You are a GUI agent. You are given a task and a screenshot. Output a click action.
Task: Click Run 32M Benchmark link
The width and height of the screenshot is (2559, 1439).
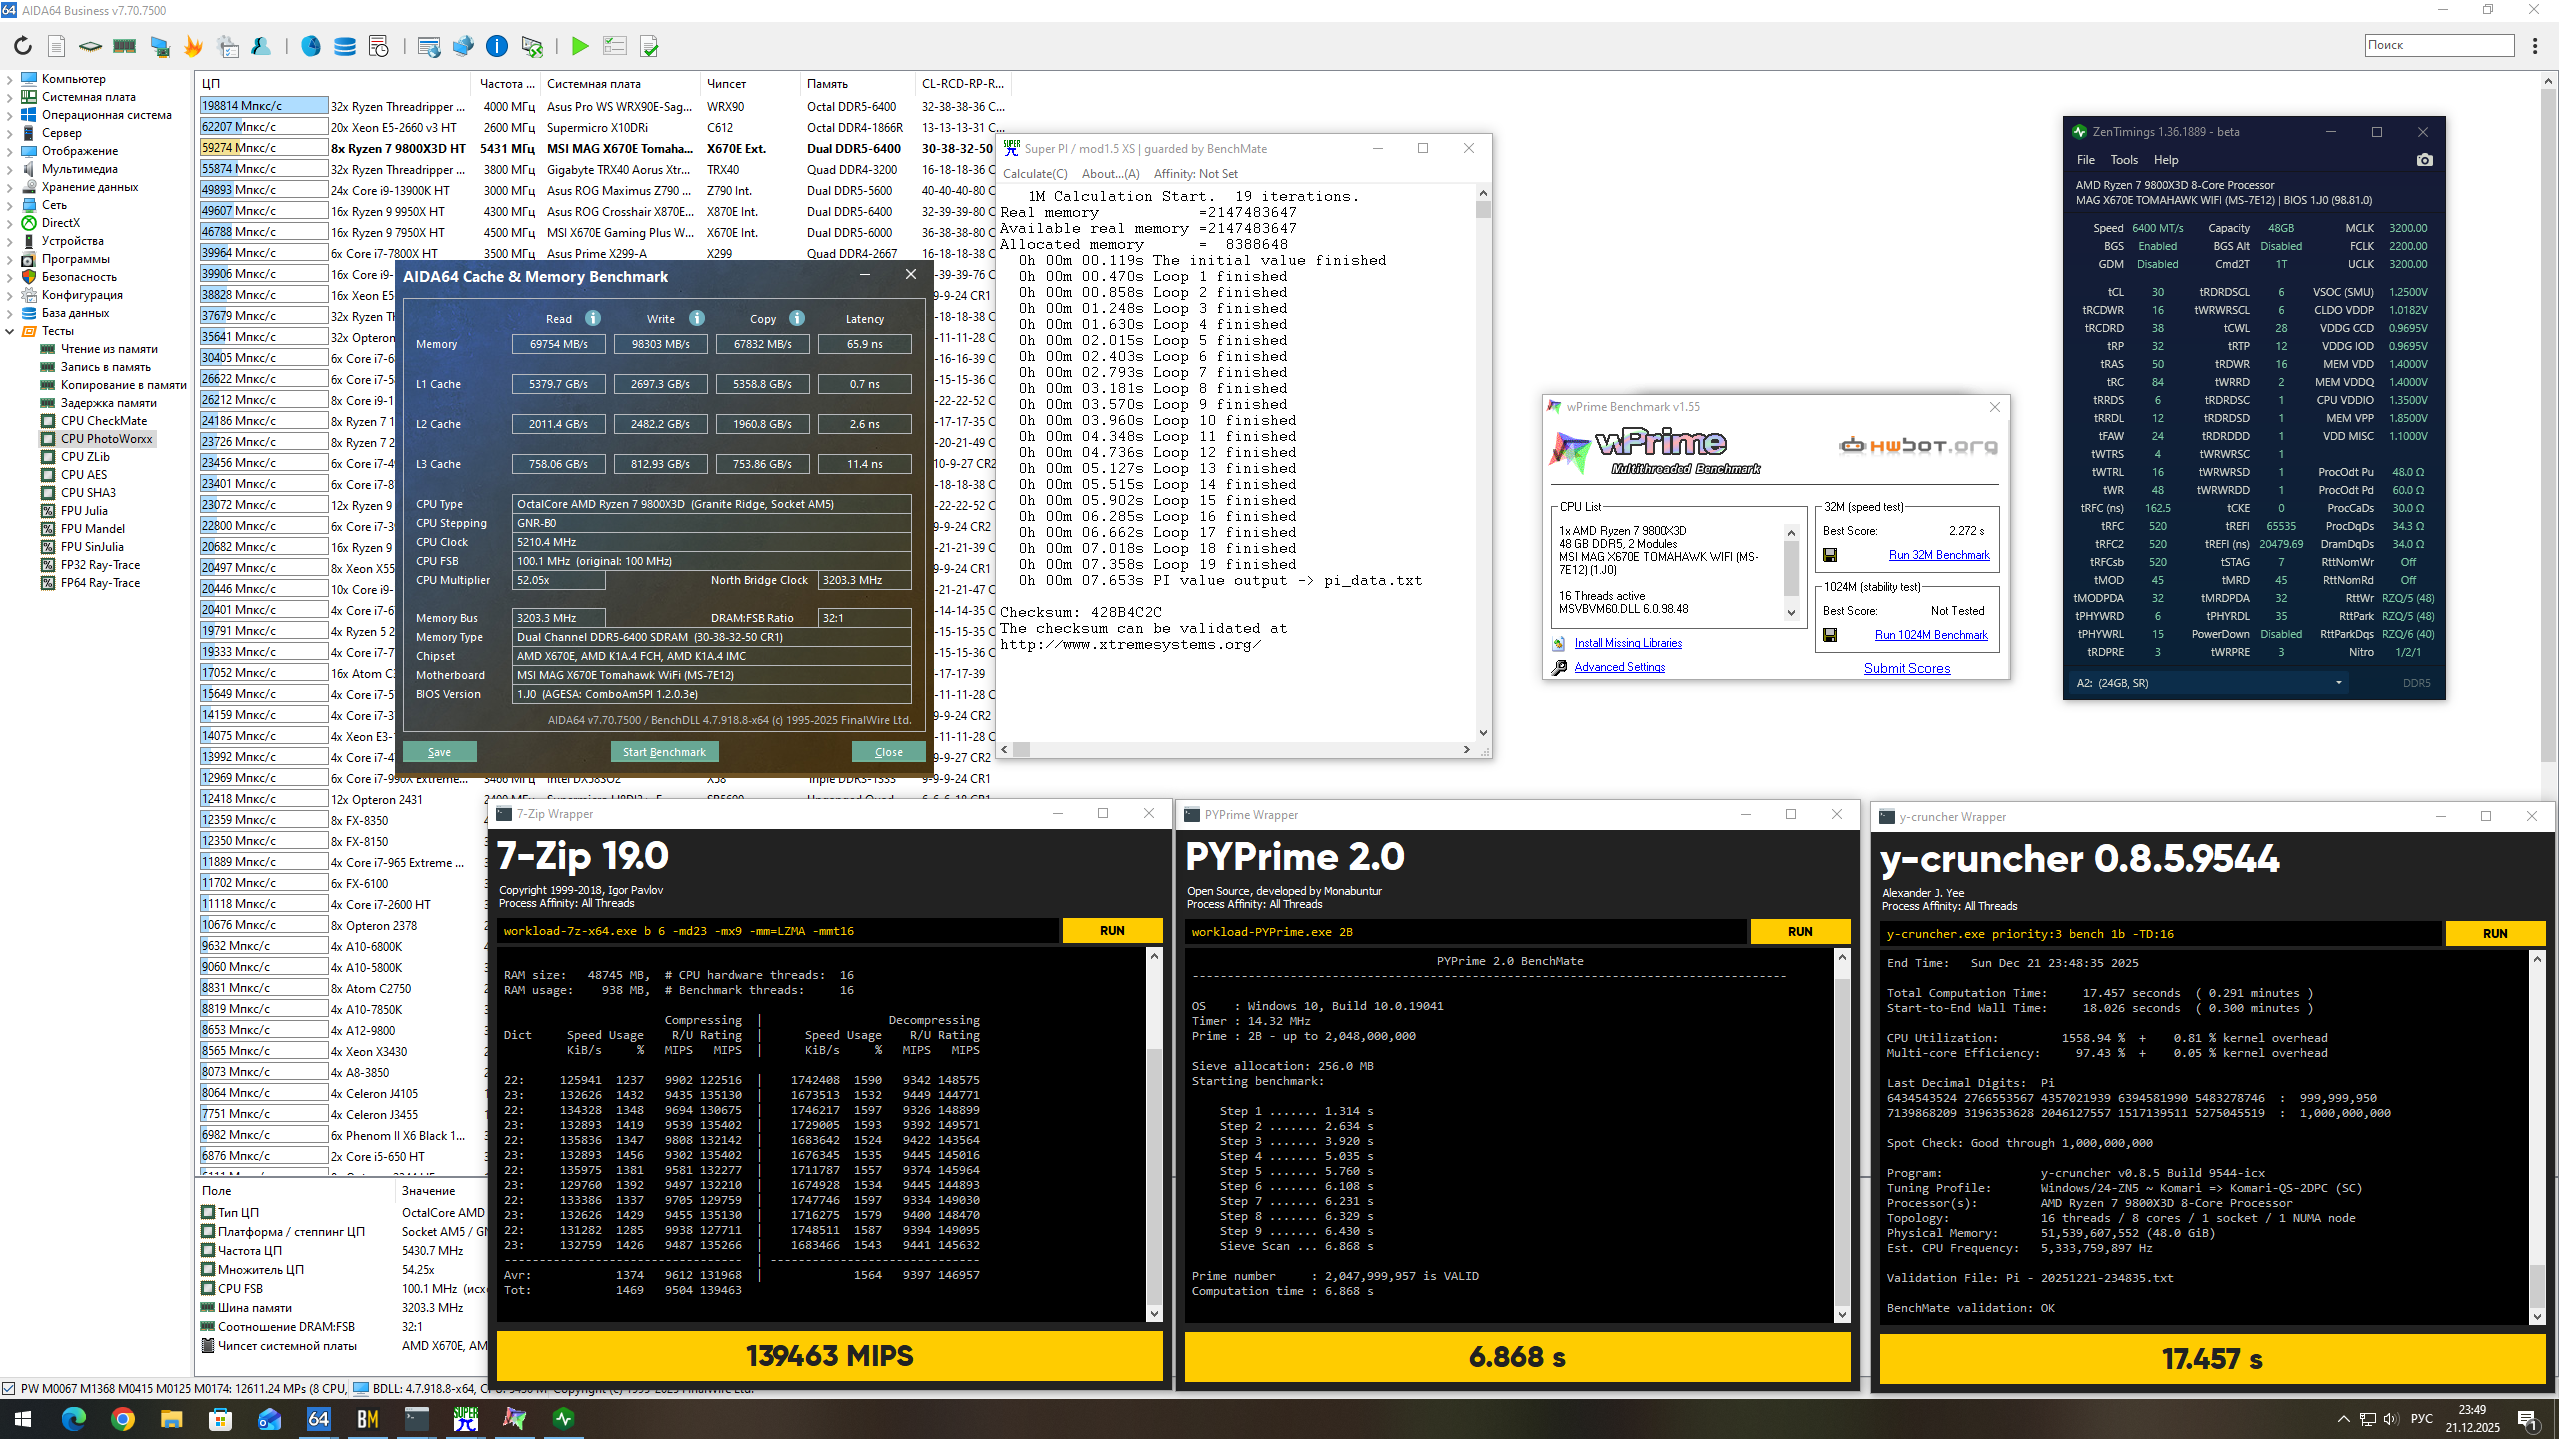click(x=1938, y=555)
